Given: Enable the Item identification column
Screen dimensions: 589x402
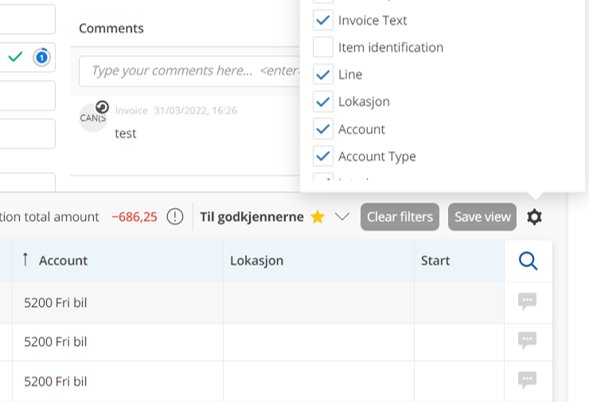Looking at the screenshot, I should 323,47.
